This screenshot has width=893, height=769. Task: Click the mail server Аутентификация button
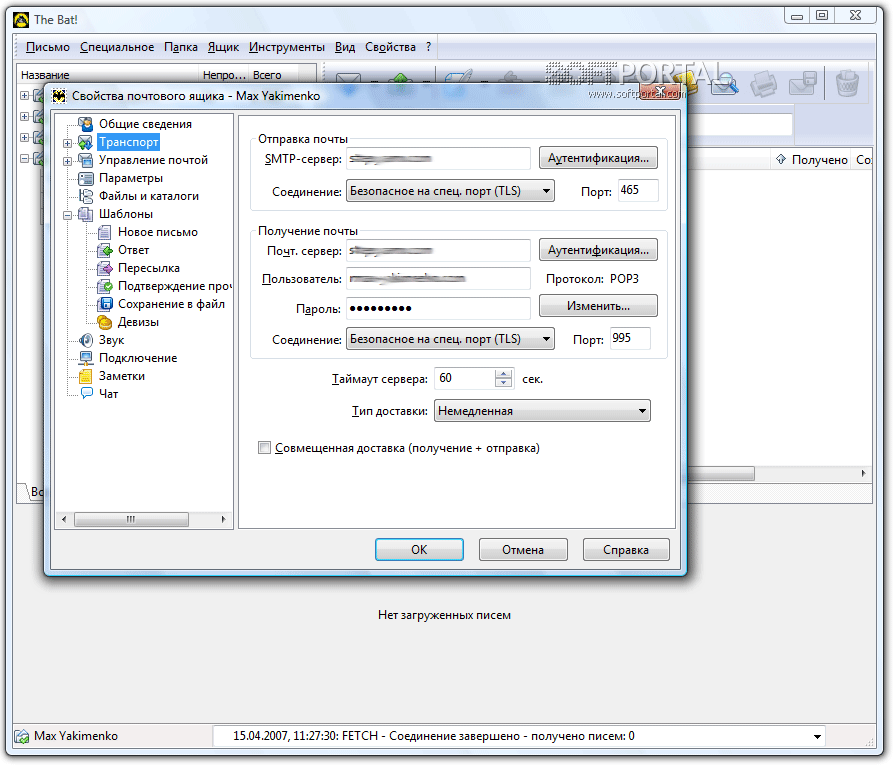pos(598,249)
